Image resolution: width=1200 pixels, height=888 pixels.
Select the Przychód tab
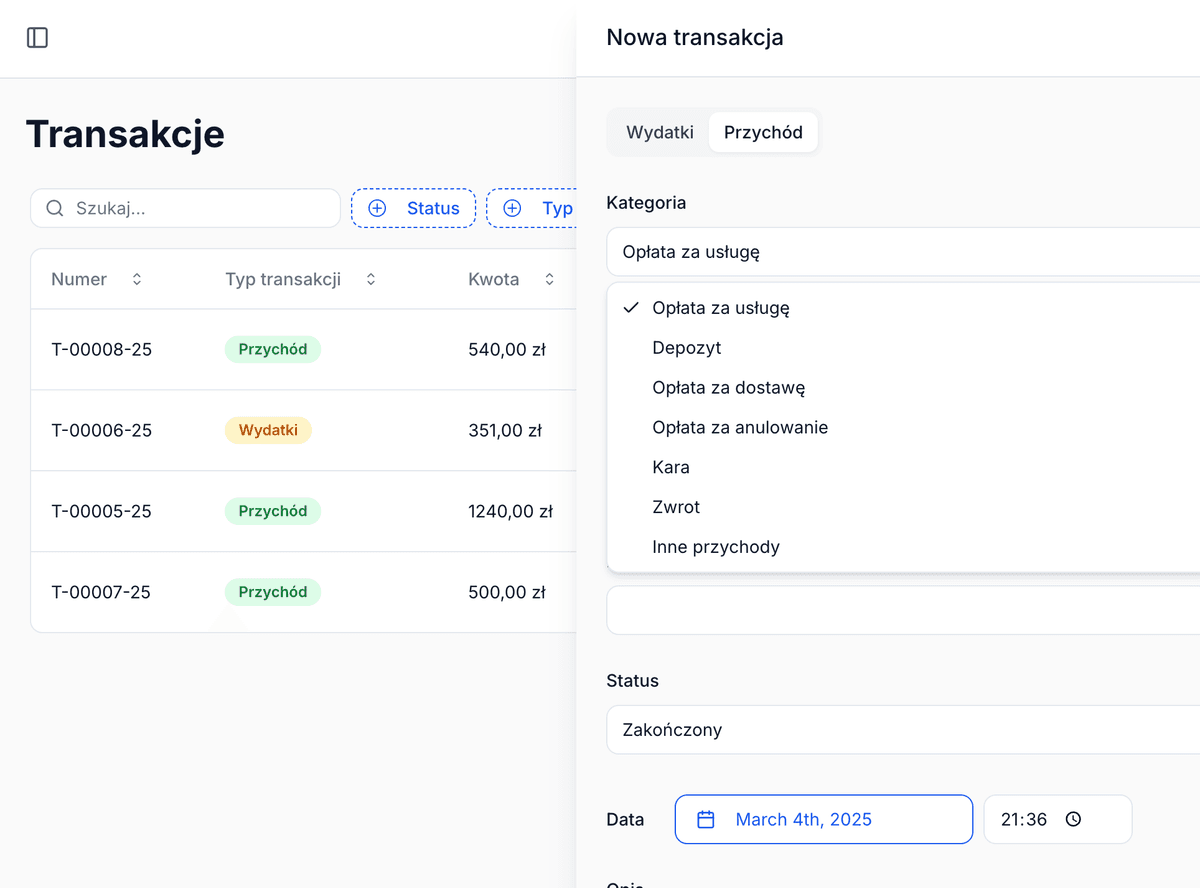coord(763,132)
